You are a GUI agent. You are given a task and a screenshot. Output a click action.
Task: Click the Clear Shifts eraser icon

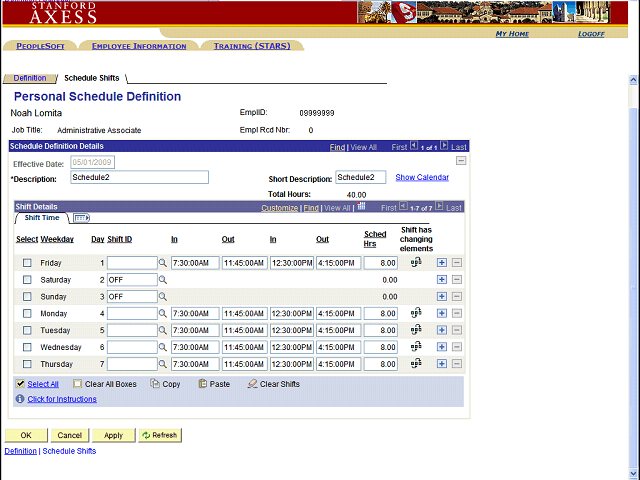252,384
